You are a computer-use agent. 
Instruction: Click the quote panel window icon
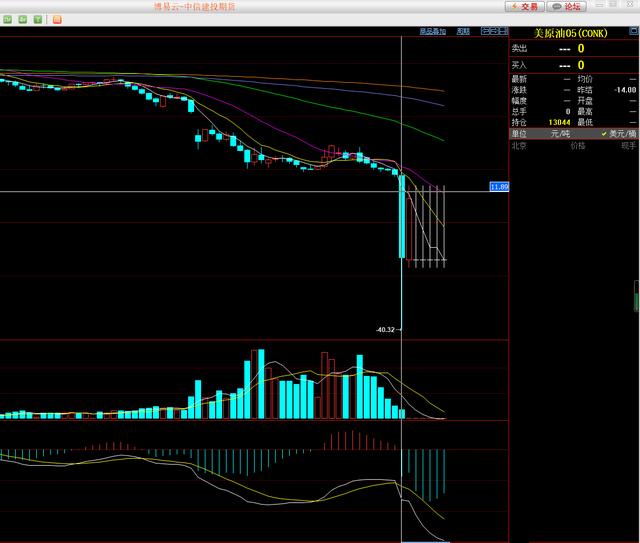point(633,31)
